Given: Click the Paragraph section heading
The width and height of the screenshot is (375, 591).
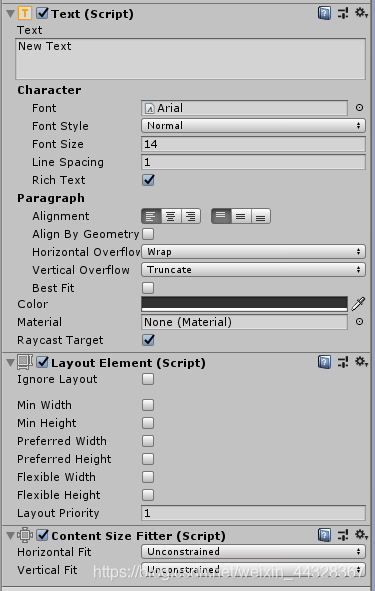Looking at the screenshot, I should click(x=51, y=198).
